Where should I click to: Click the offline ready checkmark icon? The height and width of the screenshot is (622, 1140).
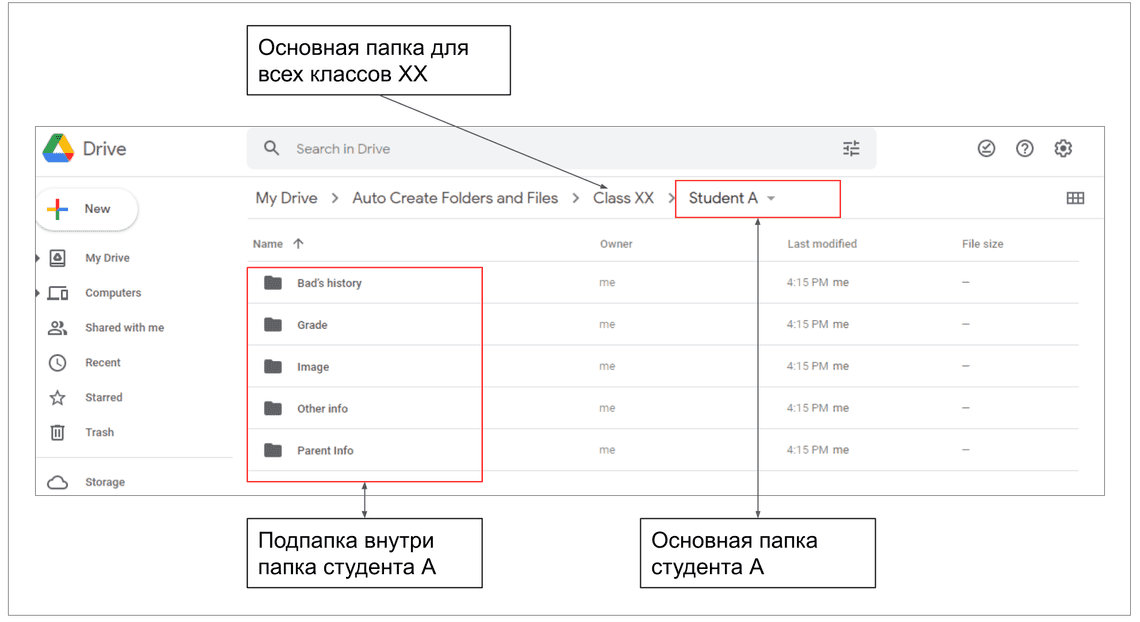coord(986,149)
